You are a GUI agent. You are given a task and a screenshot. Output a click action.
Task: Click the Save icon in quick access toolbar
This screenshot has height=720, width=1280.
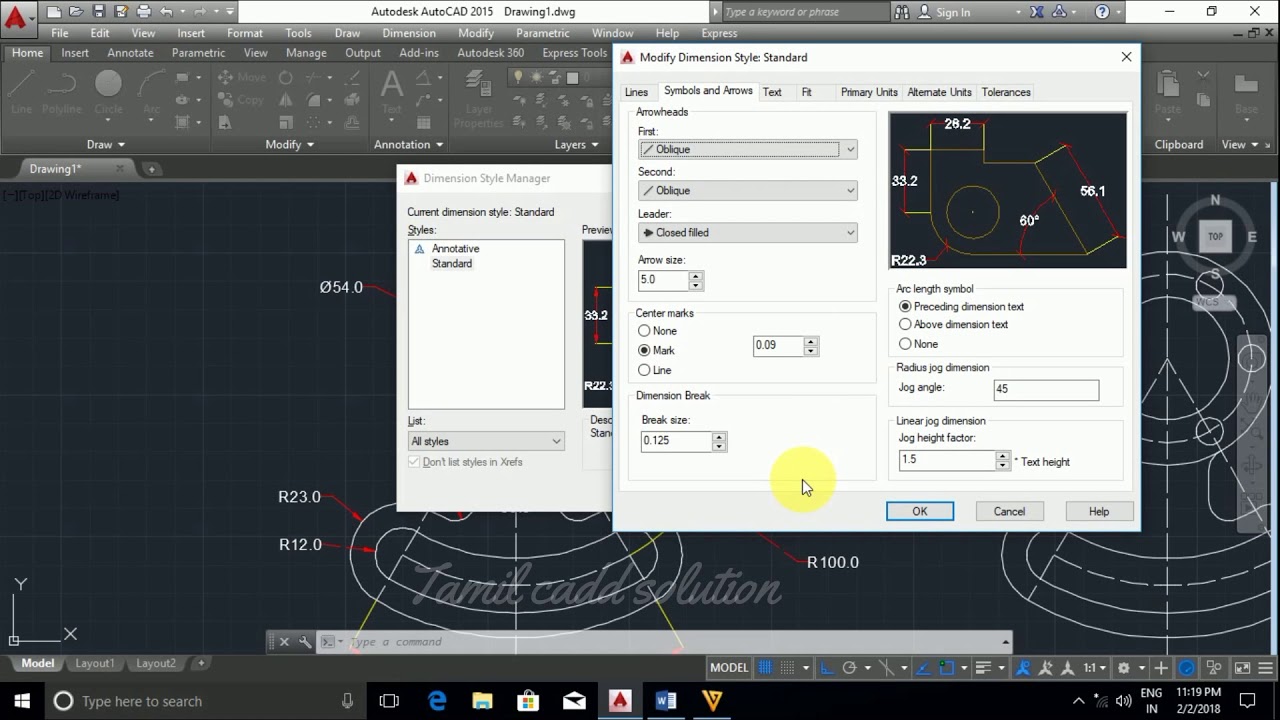point(98,12)
